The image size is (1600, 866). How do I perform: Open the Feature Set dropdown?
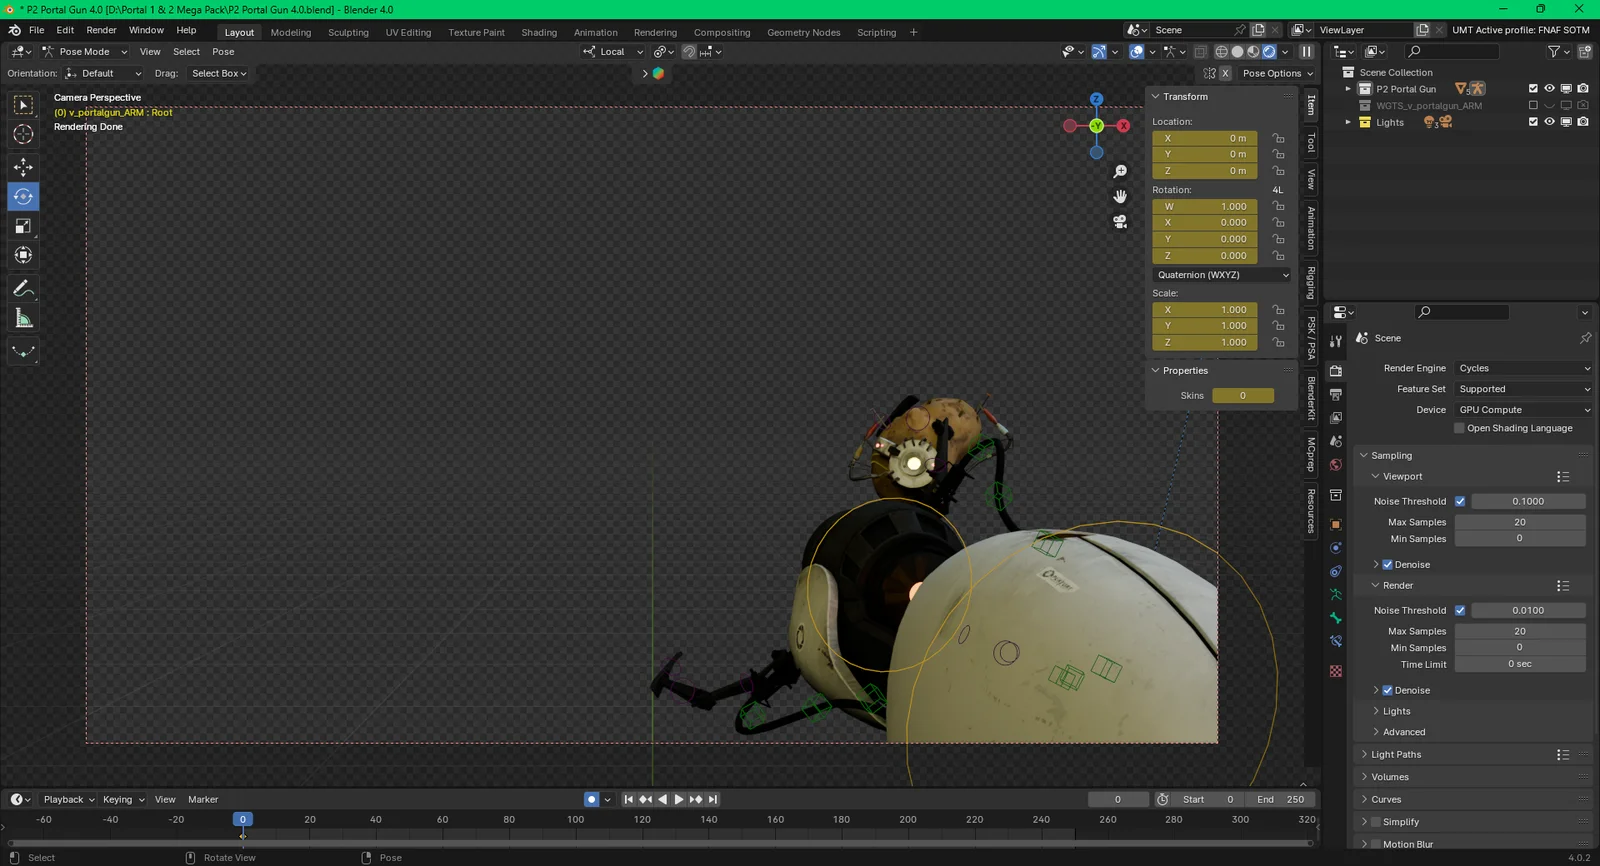pos(1524,389)
